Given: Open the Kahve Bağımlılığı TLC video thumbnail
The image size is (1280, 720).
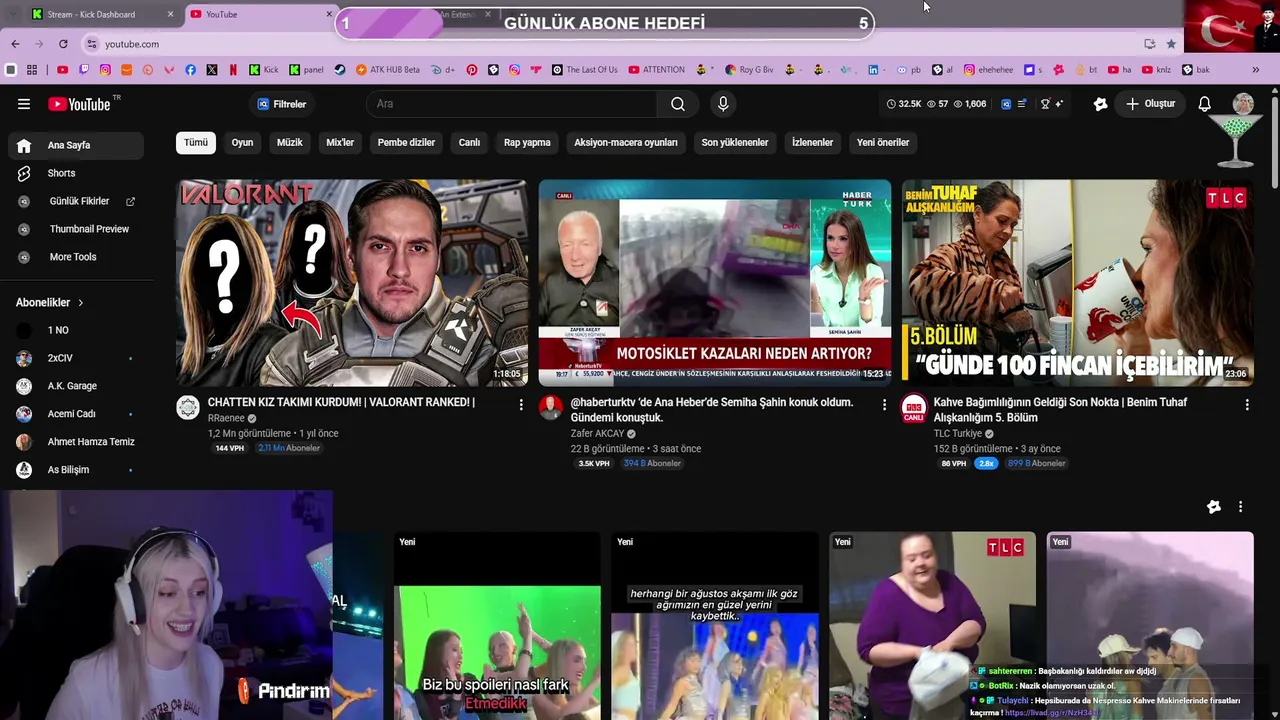Looking at the screenshot, I should click(1078, 283).
